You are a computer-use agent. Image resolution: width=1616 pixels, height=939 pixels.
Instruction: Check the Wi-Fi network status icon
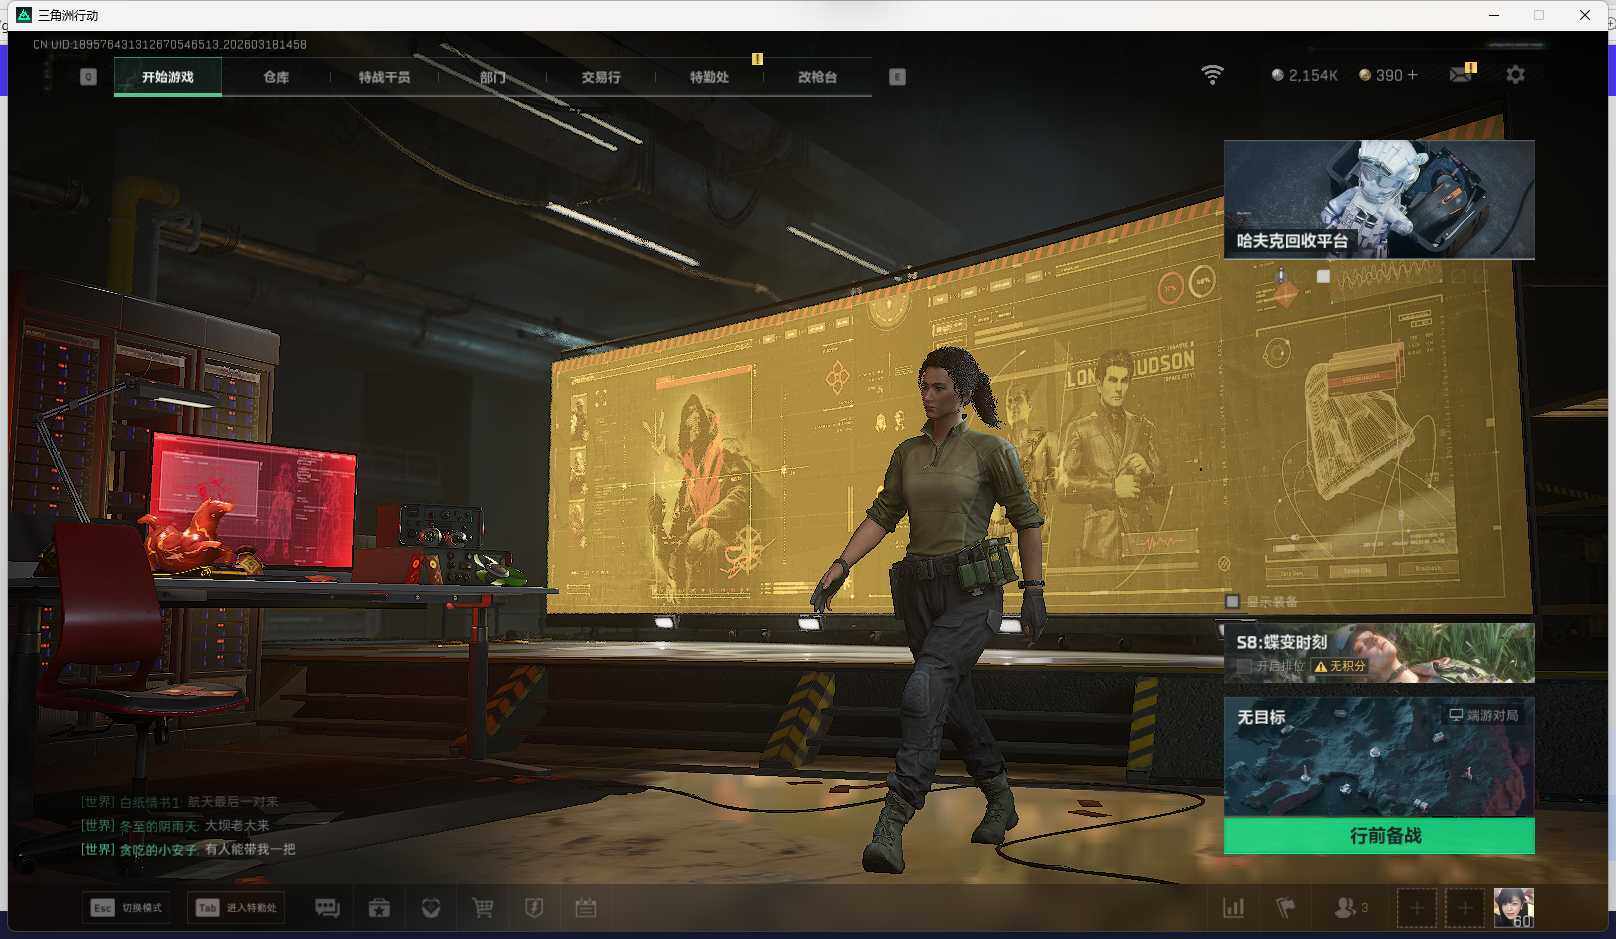point(1212,75)
